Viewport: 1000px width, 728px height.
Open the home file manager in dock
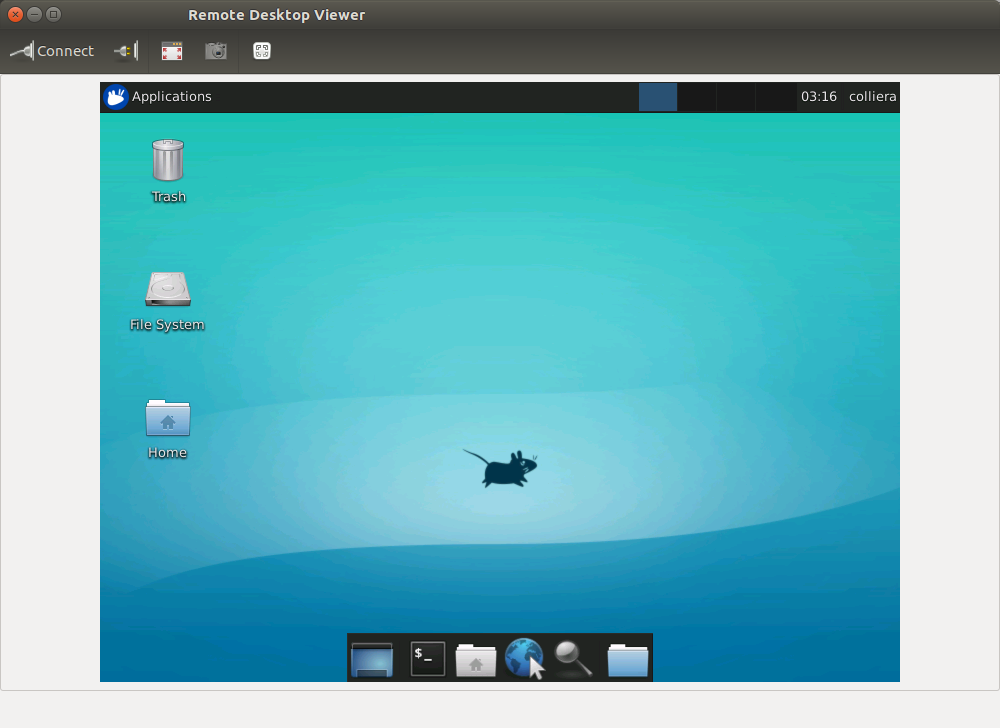[x=476, y=660]
